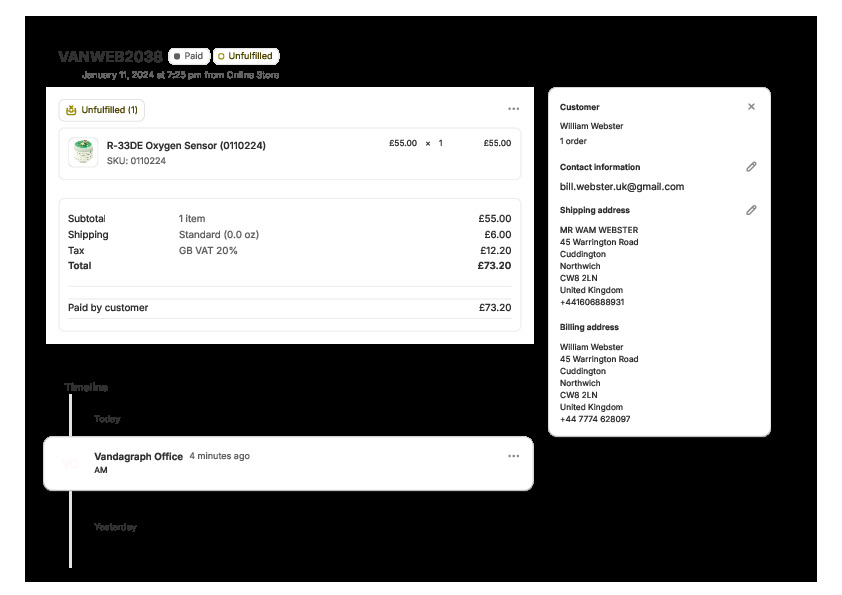Image resolution: width=842 pixels, height=595 pixels.
Task: Open the oxygen sensor product thumbnail
Action: tap(83, 152)
